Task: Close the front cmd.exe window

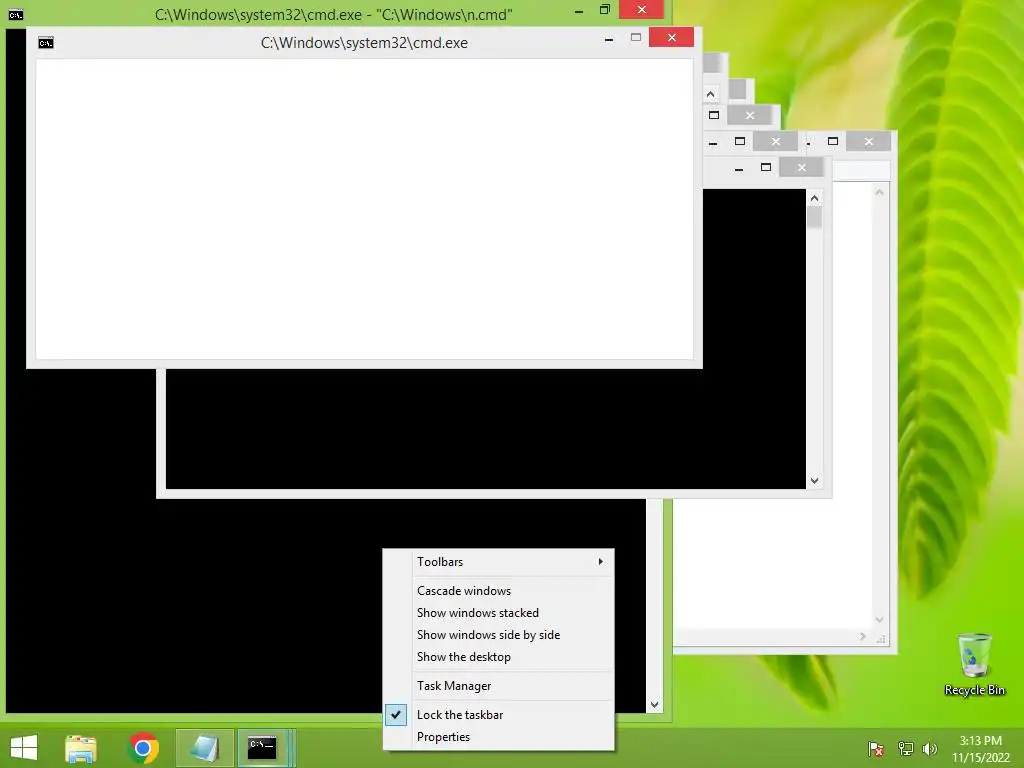Action: coord(671,37)
